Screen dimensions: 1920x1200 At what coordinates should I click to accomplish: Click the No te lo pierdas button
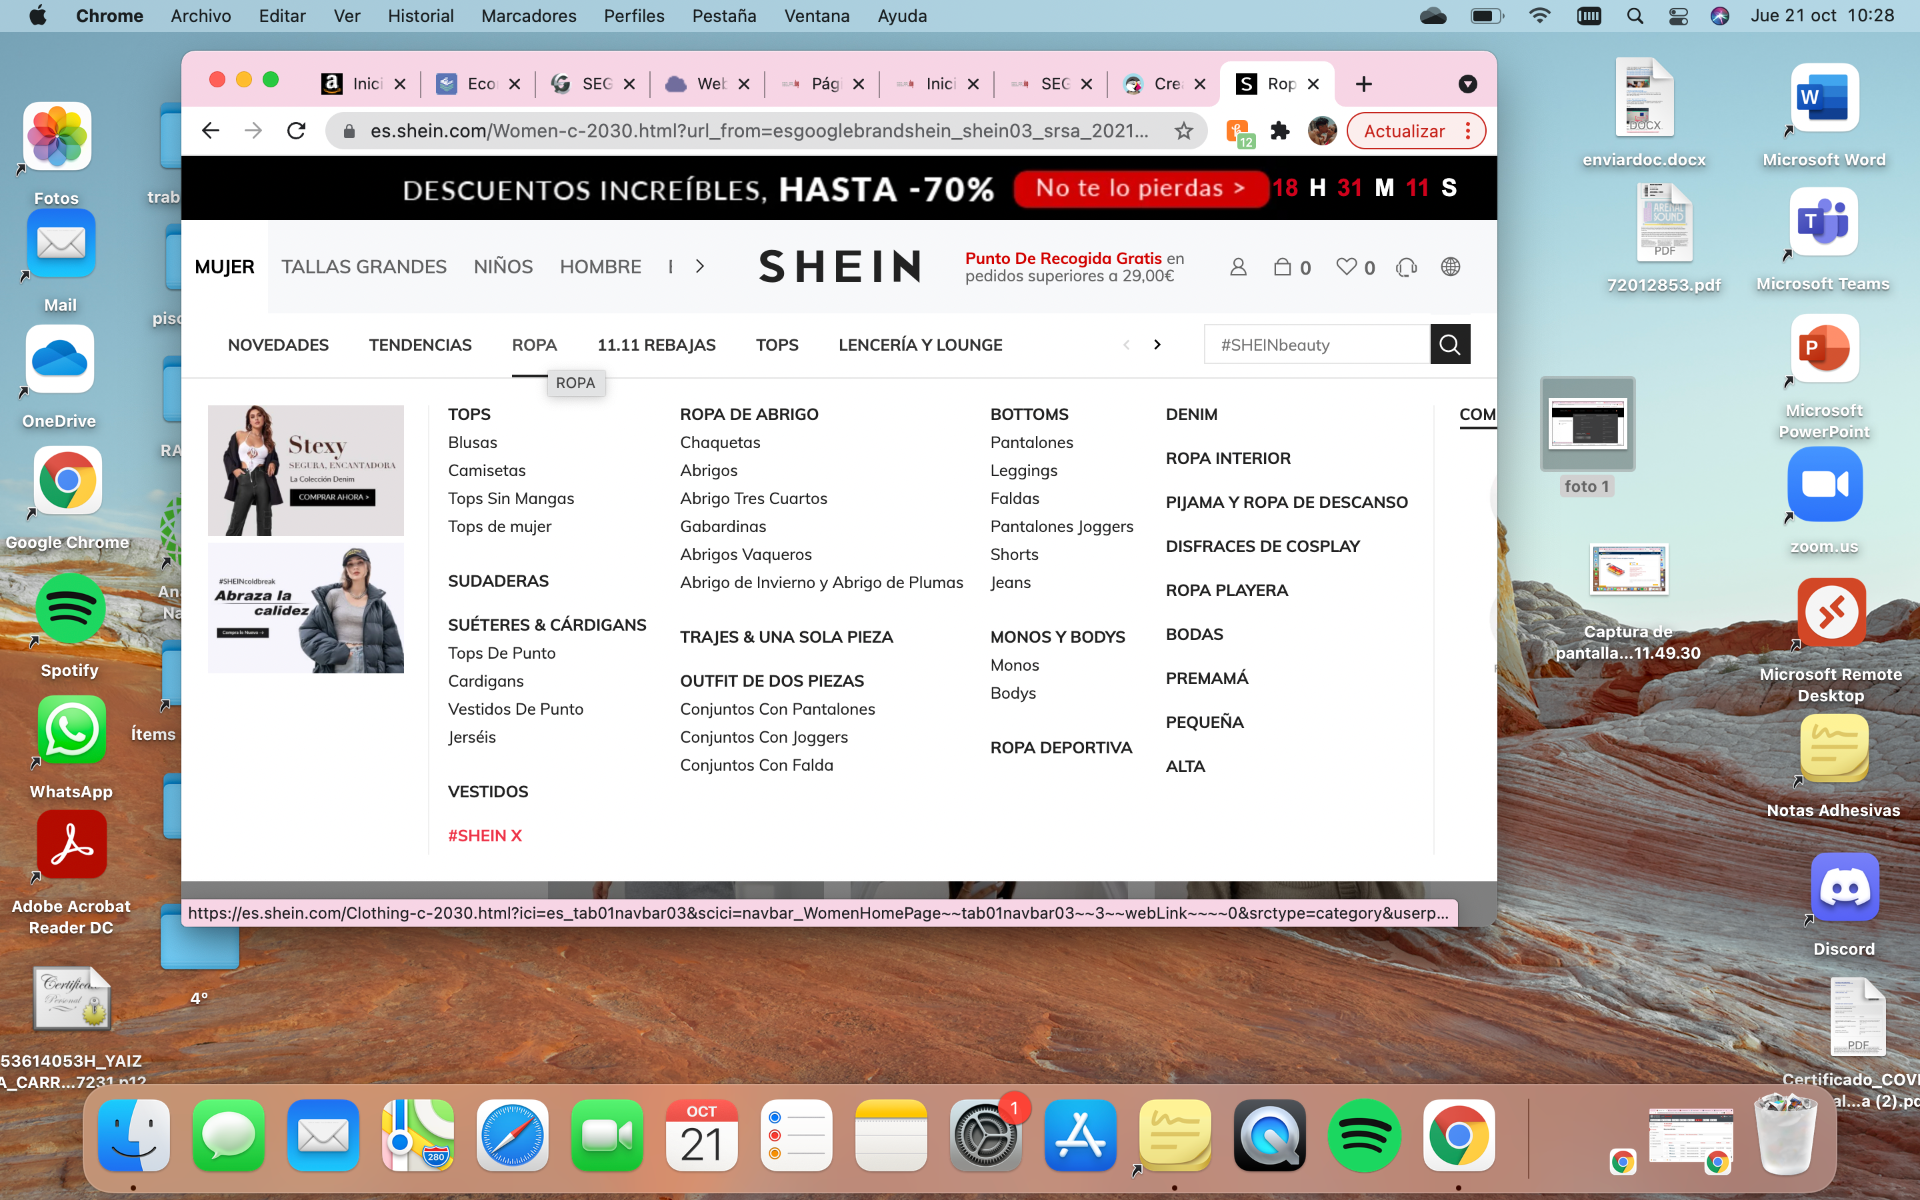1139,188
